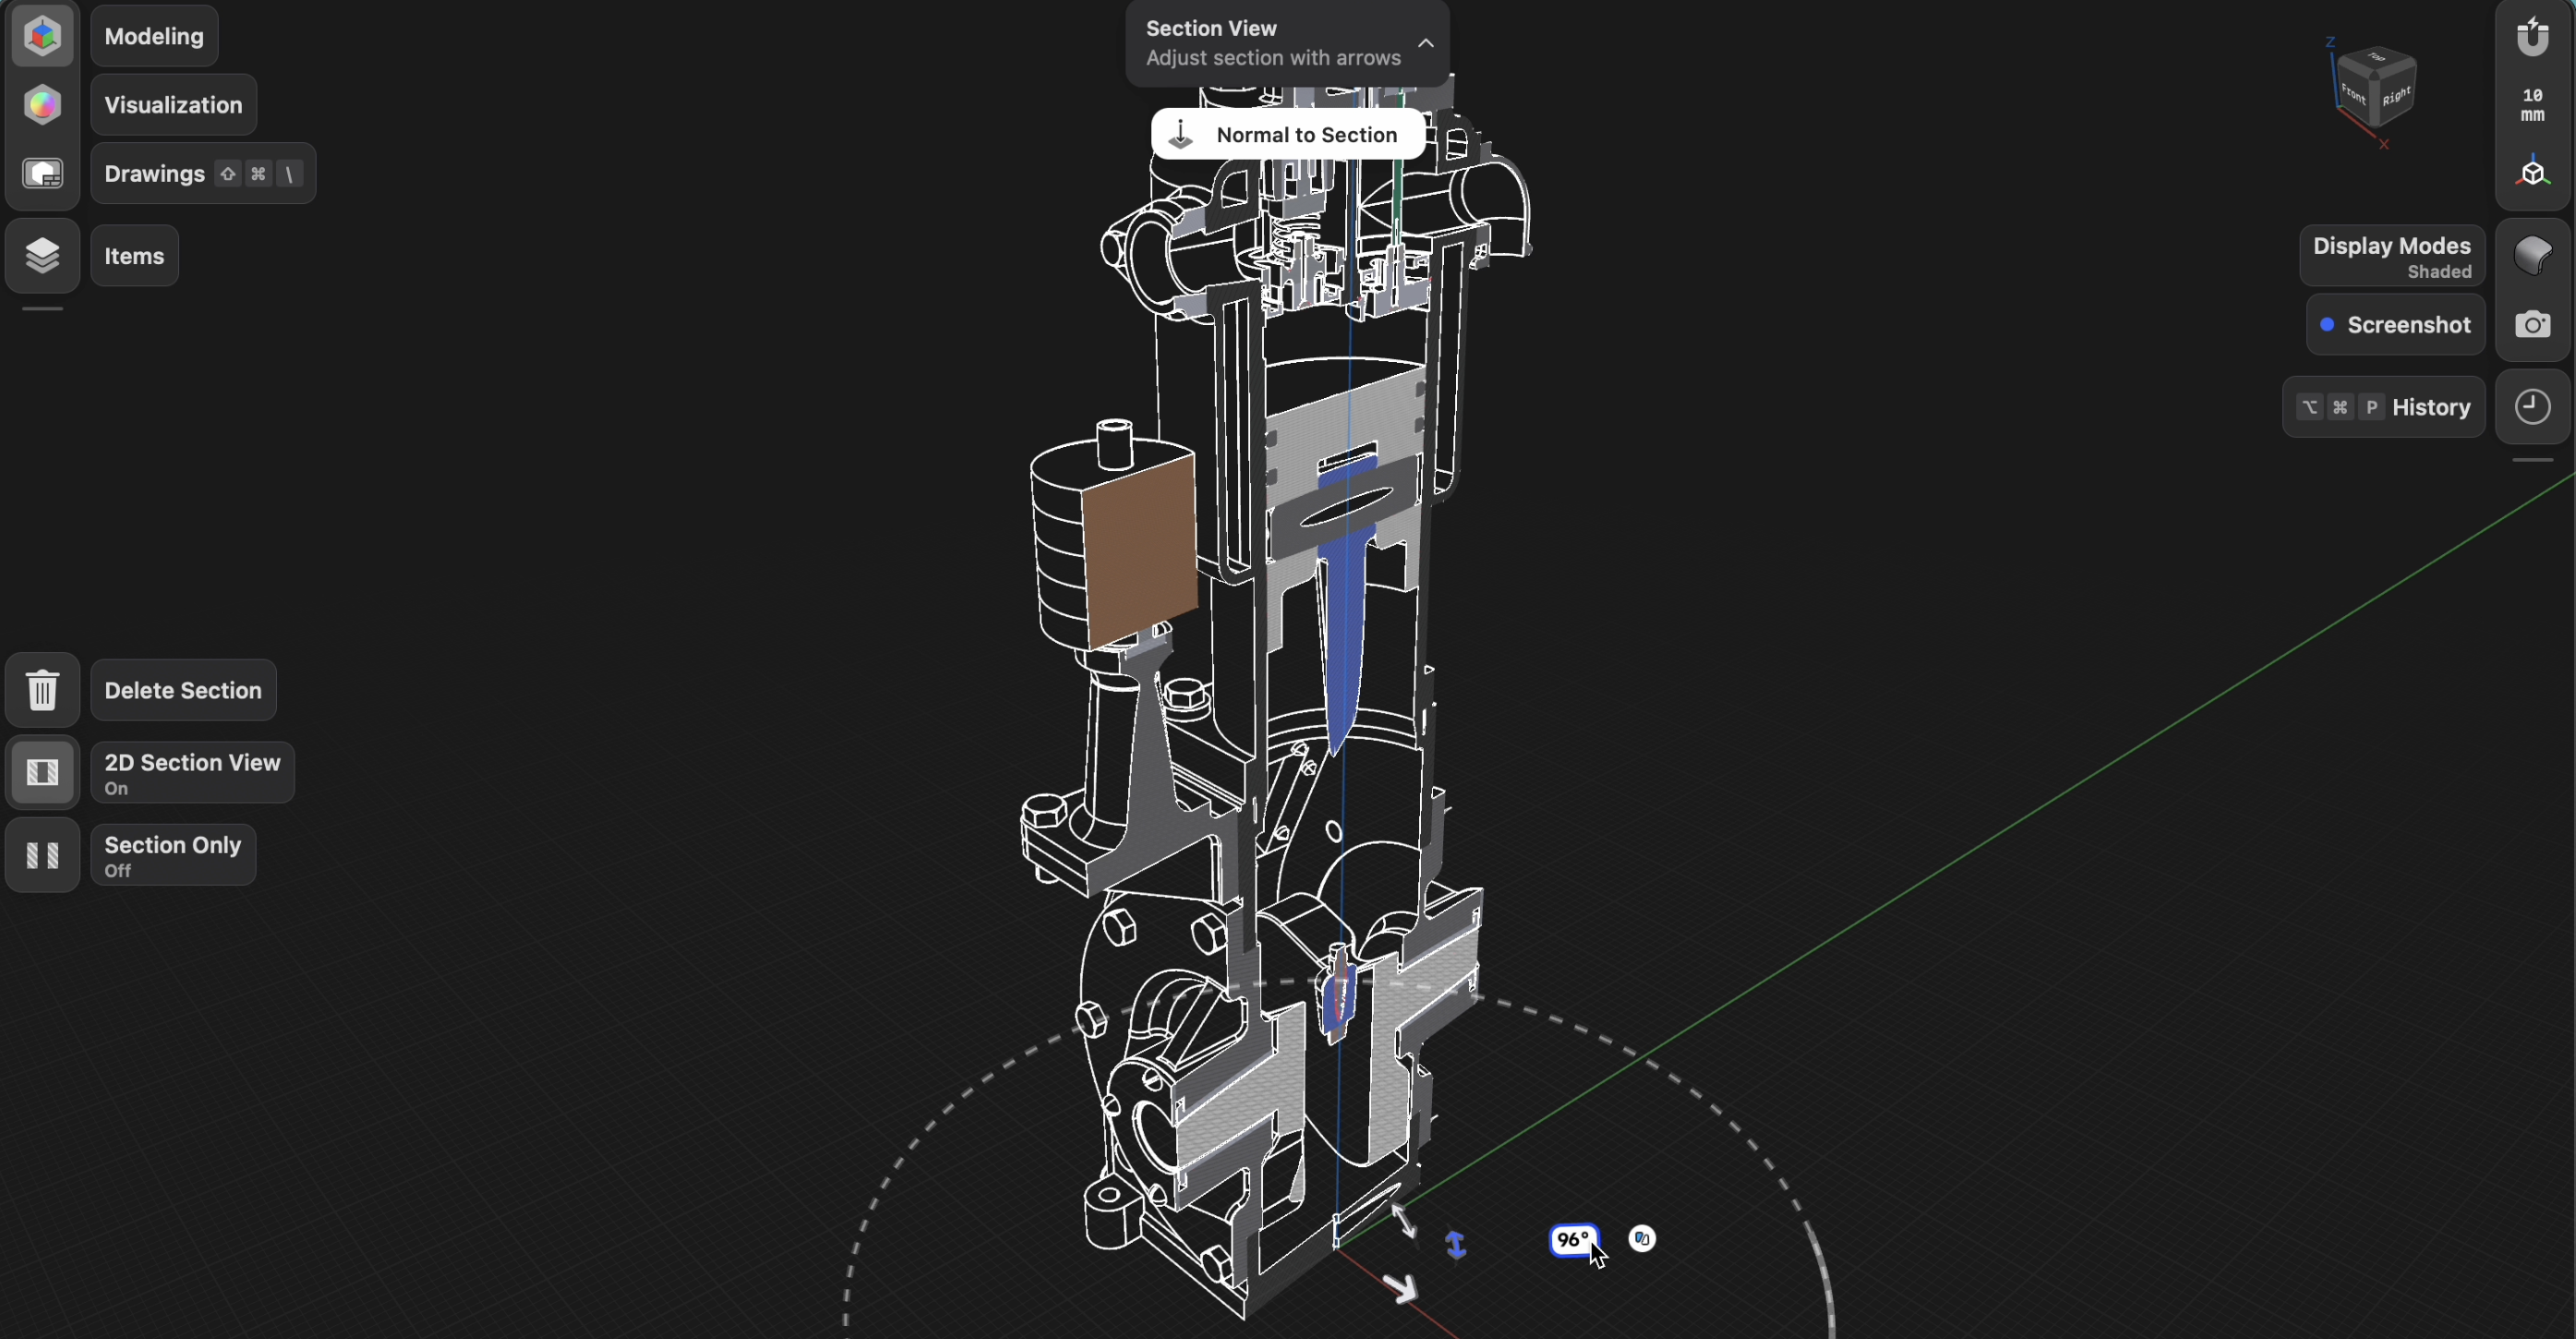Open the Display Modes Shaded label

coord(2392,255)
